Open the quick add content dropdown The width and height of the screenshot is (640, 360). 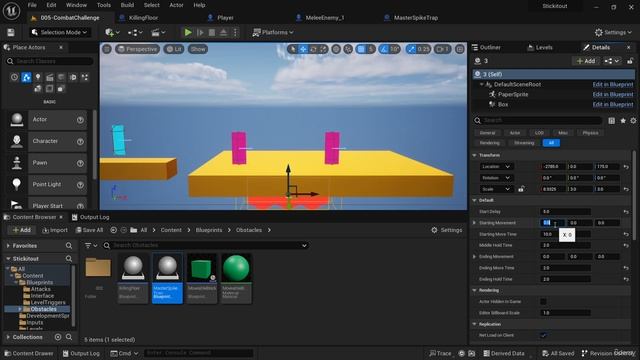[112, 32]
